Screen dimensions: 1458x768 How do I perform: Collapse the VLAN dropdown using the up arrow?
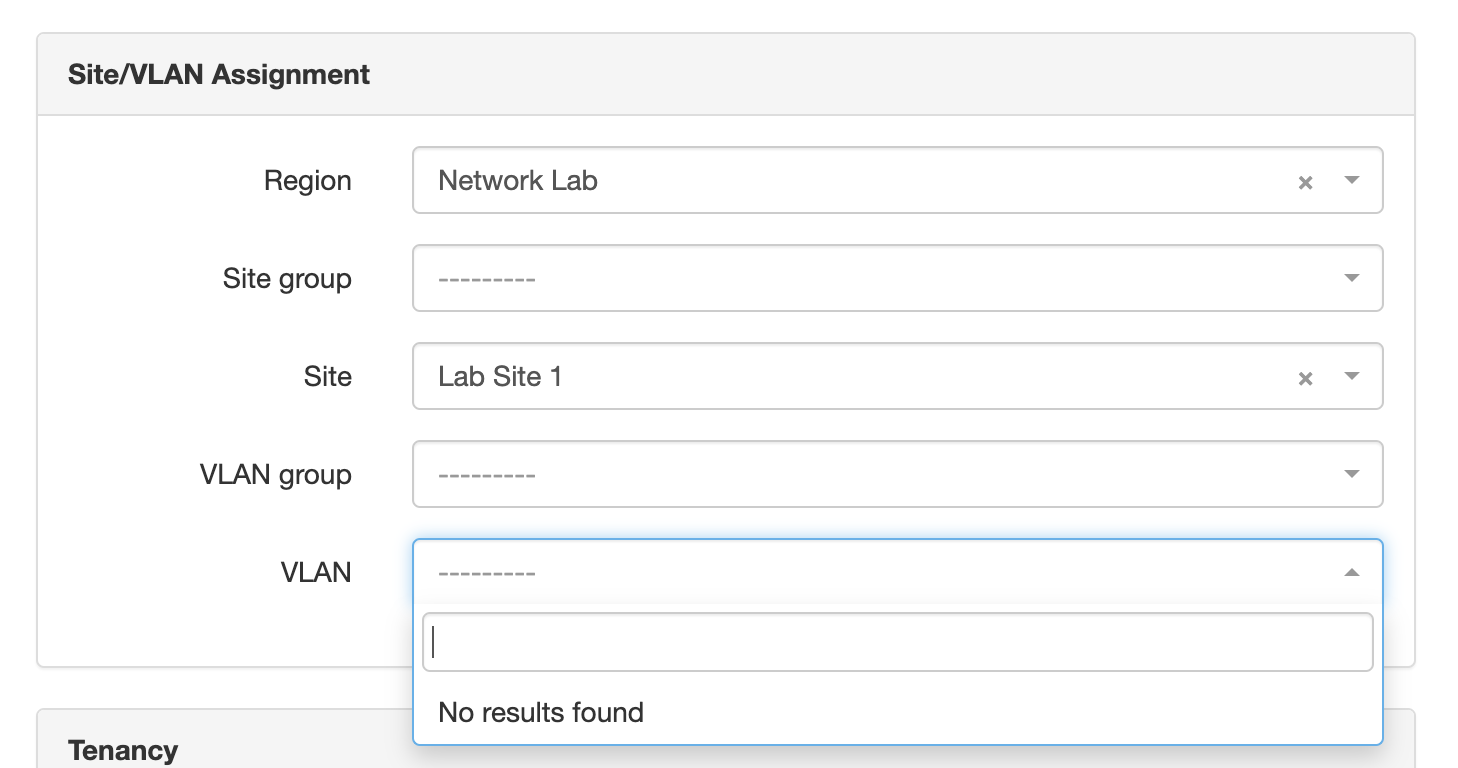click(1352, 572)
